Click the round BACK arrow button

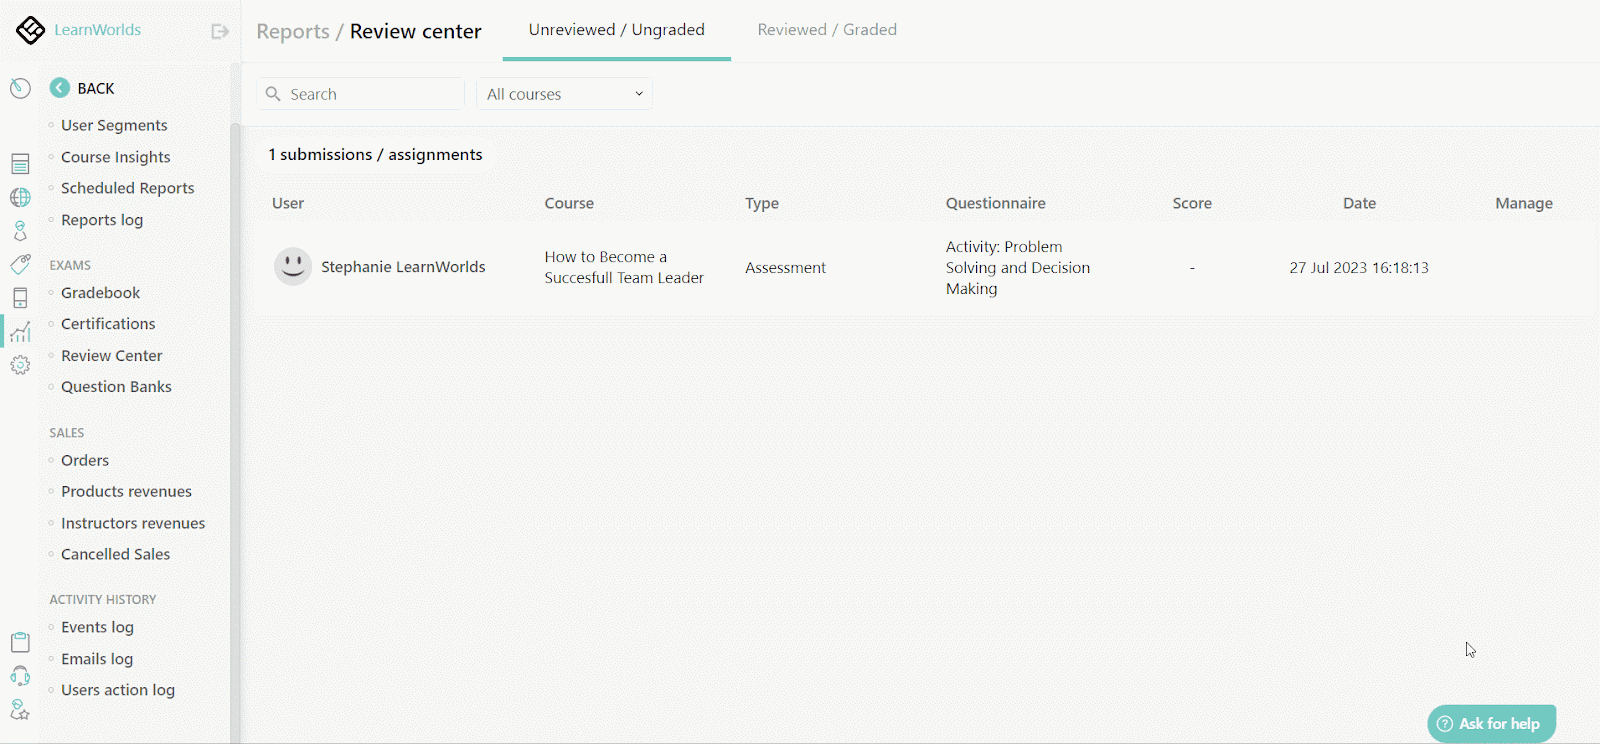tap(60, 88)
